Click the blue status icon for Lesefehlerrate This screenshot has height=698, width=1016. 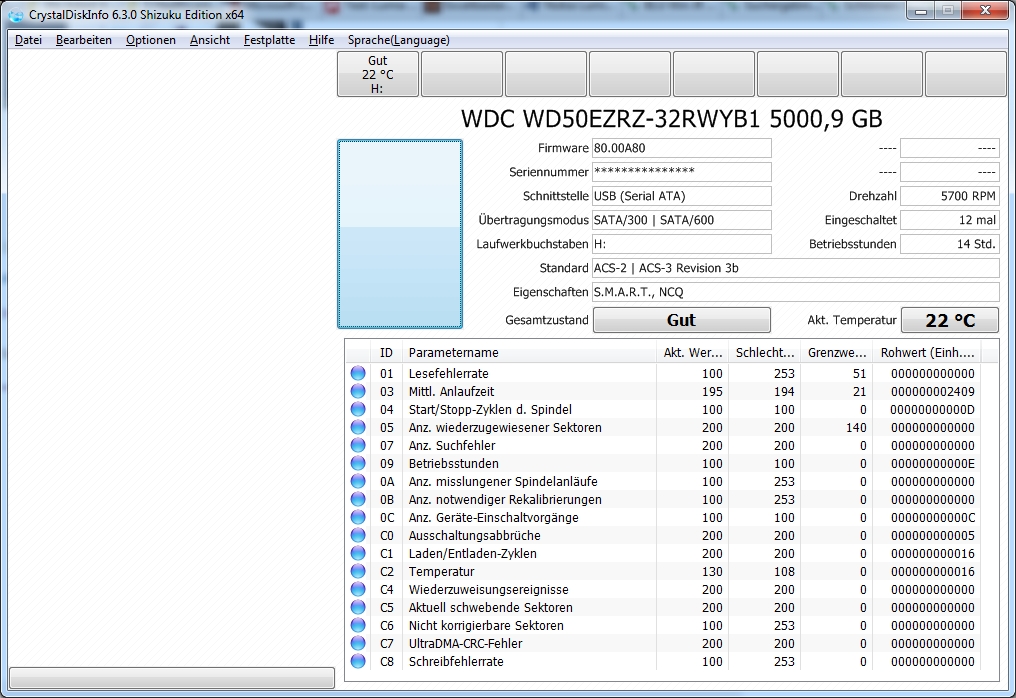pyautogui.click(x=358, y=373)
